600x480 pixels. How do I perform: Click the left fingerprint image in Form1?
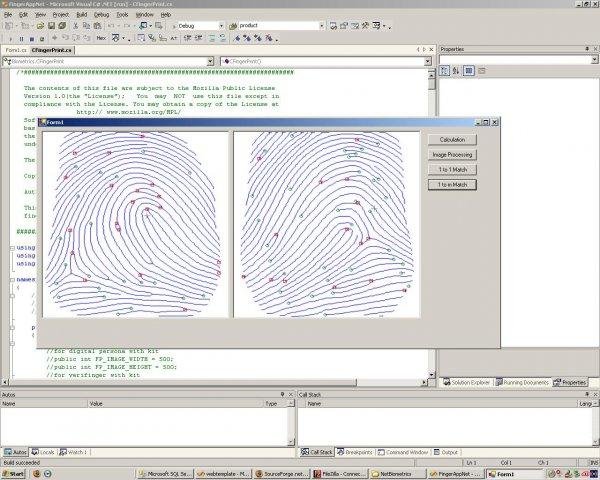[x=135, y=224]
